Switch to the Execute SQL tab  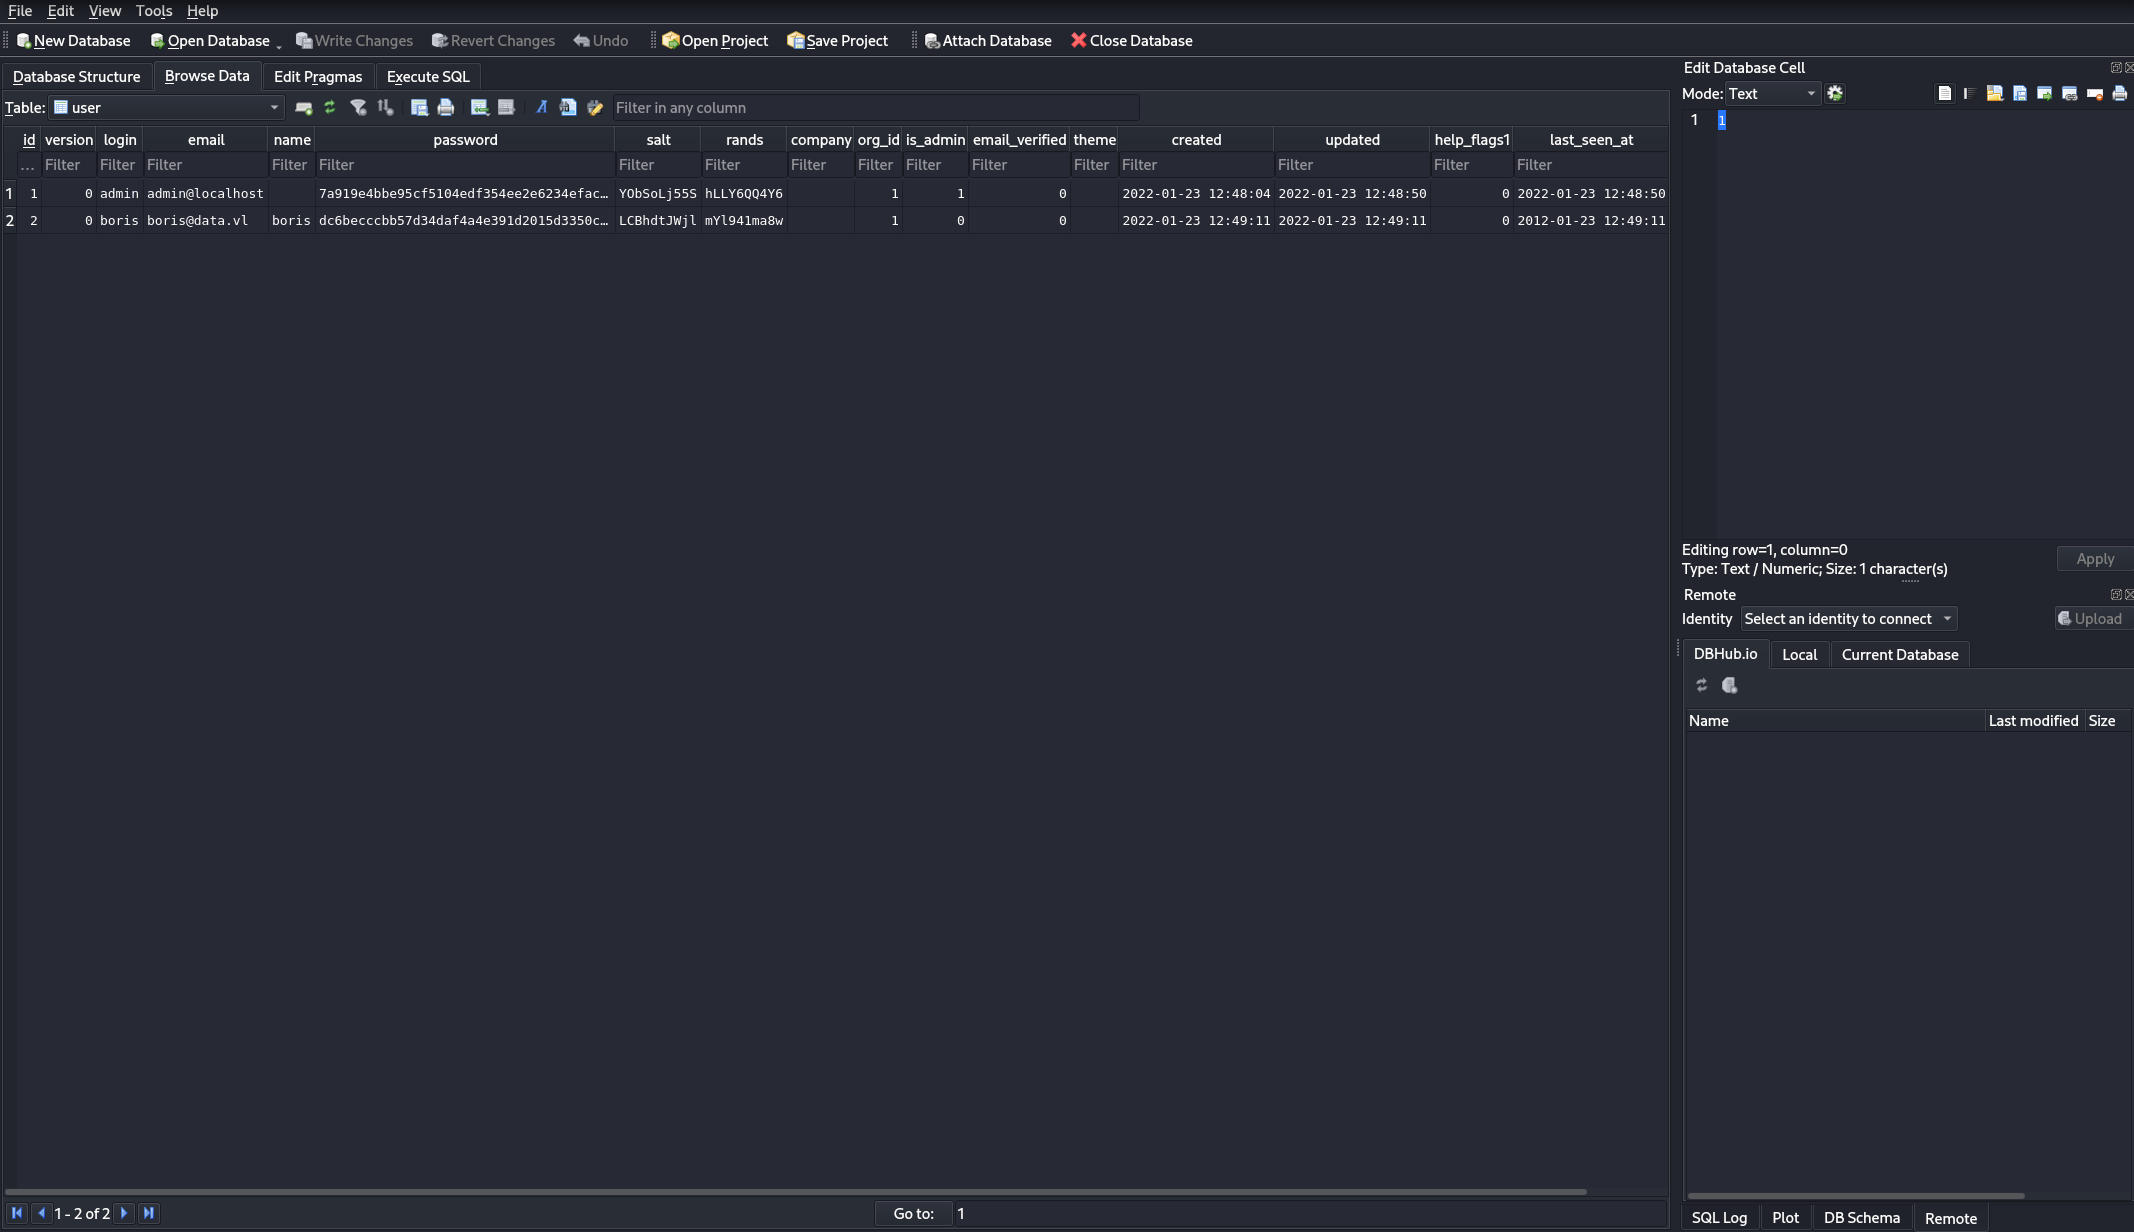tap(428, 76)
